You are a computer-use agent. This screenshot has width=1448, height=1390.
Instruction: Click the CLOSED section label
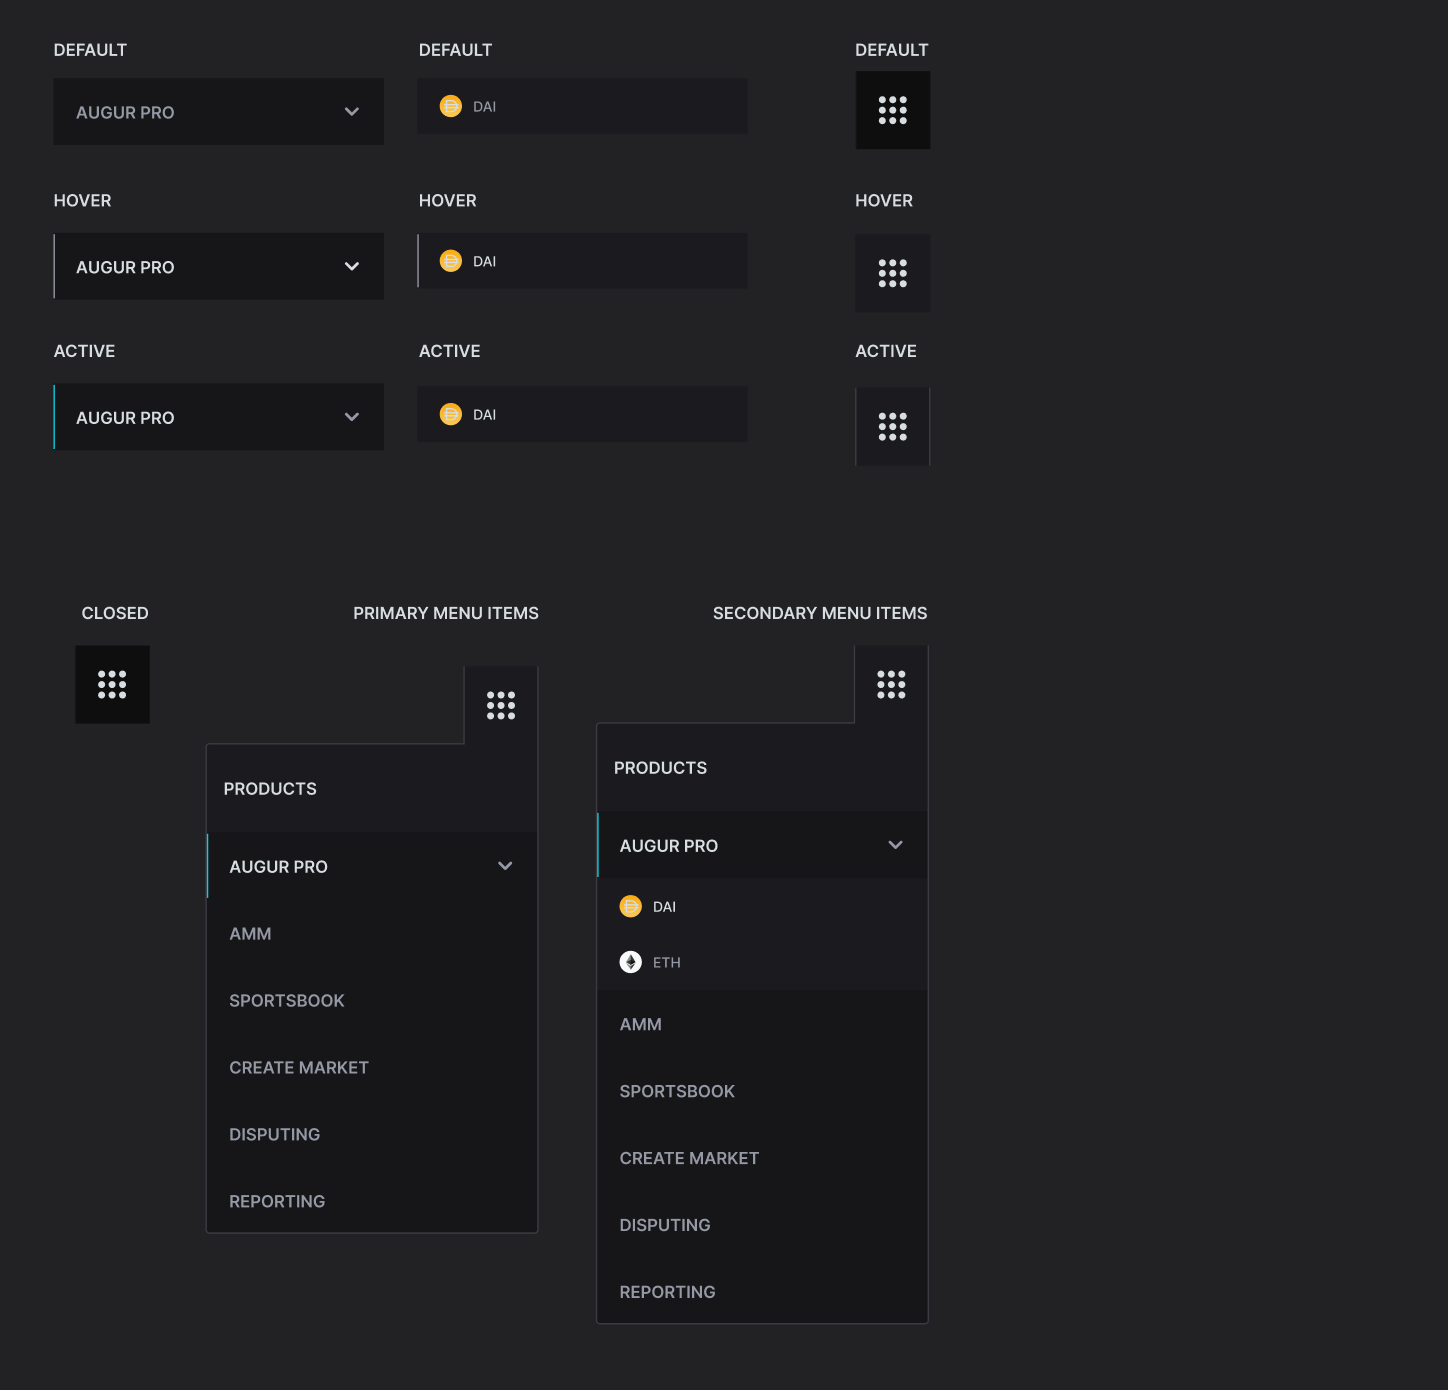pyautogui.click(x=115, y=613)
